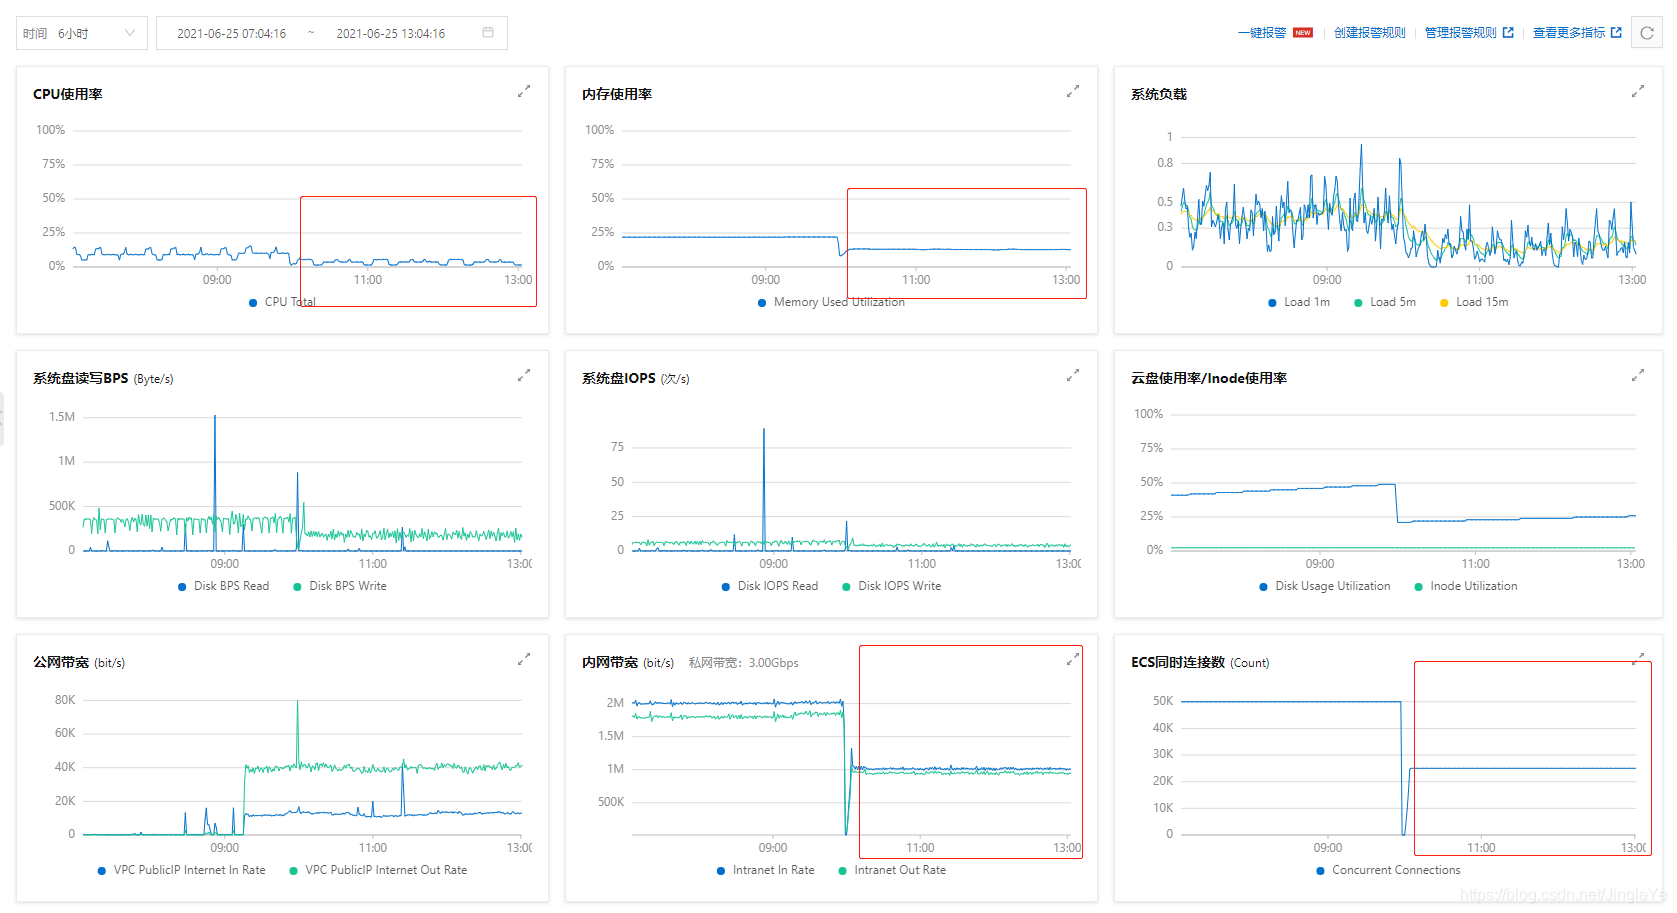Toggle the Intranet Out Rate legend series
1677x913 pixels.
892,870
